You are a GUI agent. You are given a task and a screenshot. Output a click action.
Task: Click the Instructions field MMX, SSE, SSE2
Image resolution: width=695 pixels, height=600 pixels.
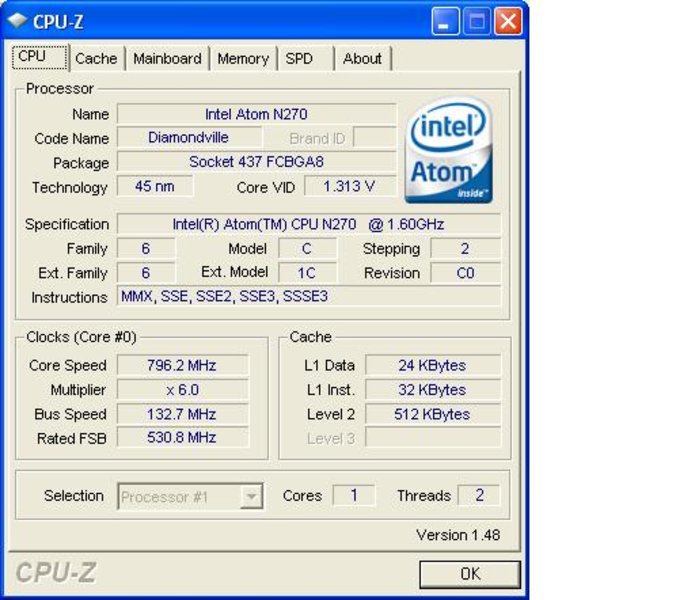308,296
